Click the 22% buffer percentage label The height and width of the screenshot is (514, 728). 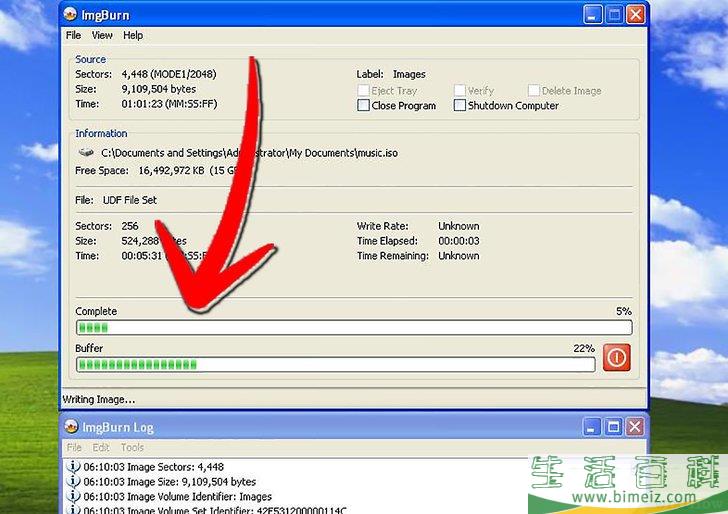[584, 348]
